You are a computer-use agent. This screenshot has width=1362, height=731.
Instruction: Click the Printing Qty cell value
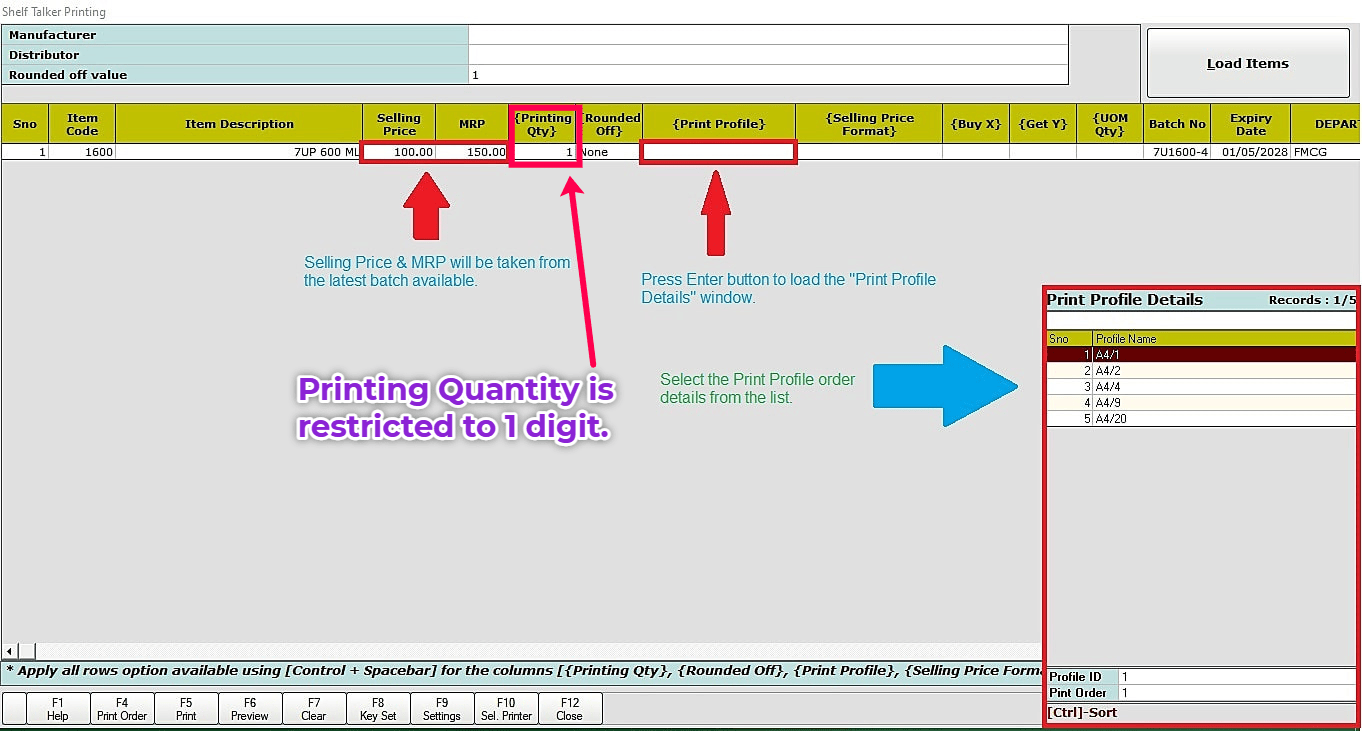[543, 152]
